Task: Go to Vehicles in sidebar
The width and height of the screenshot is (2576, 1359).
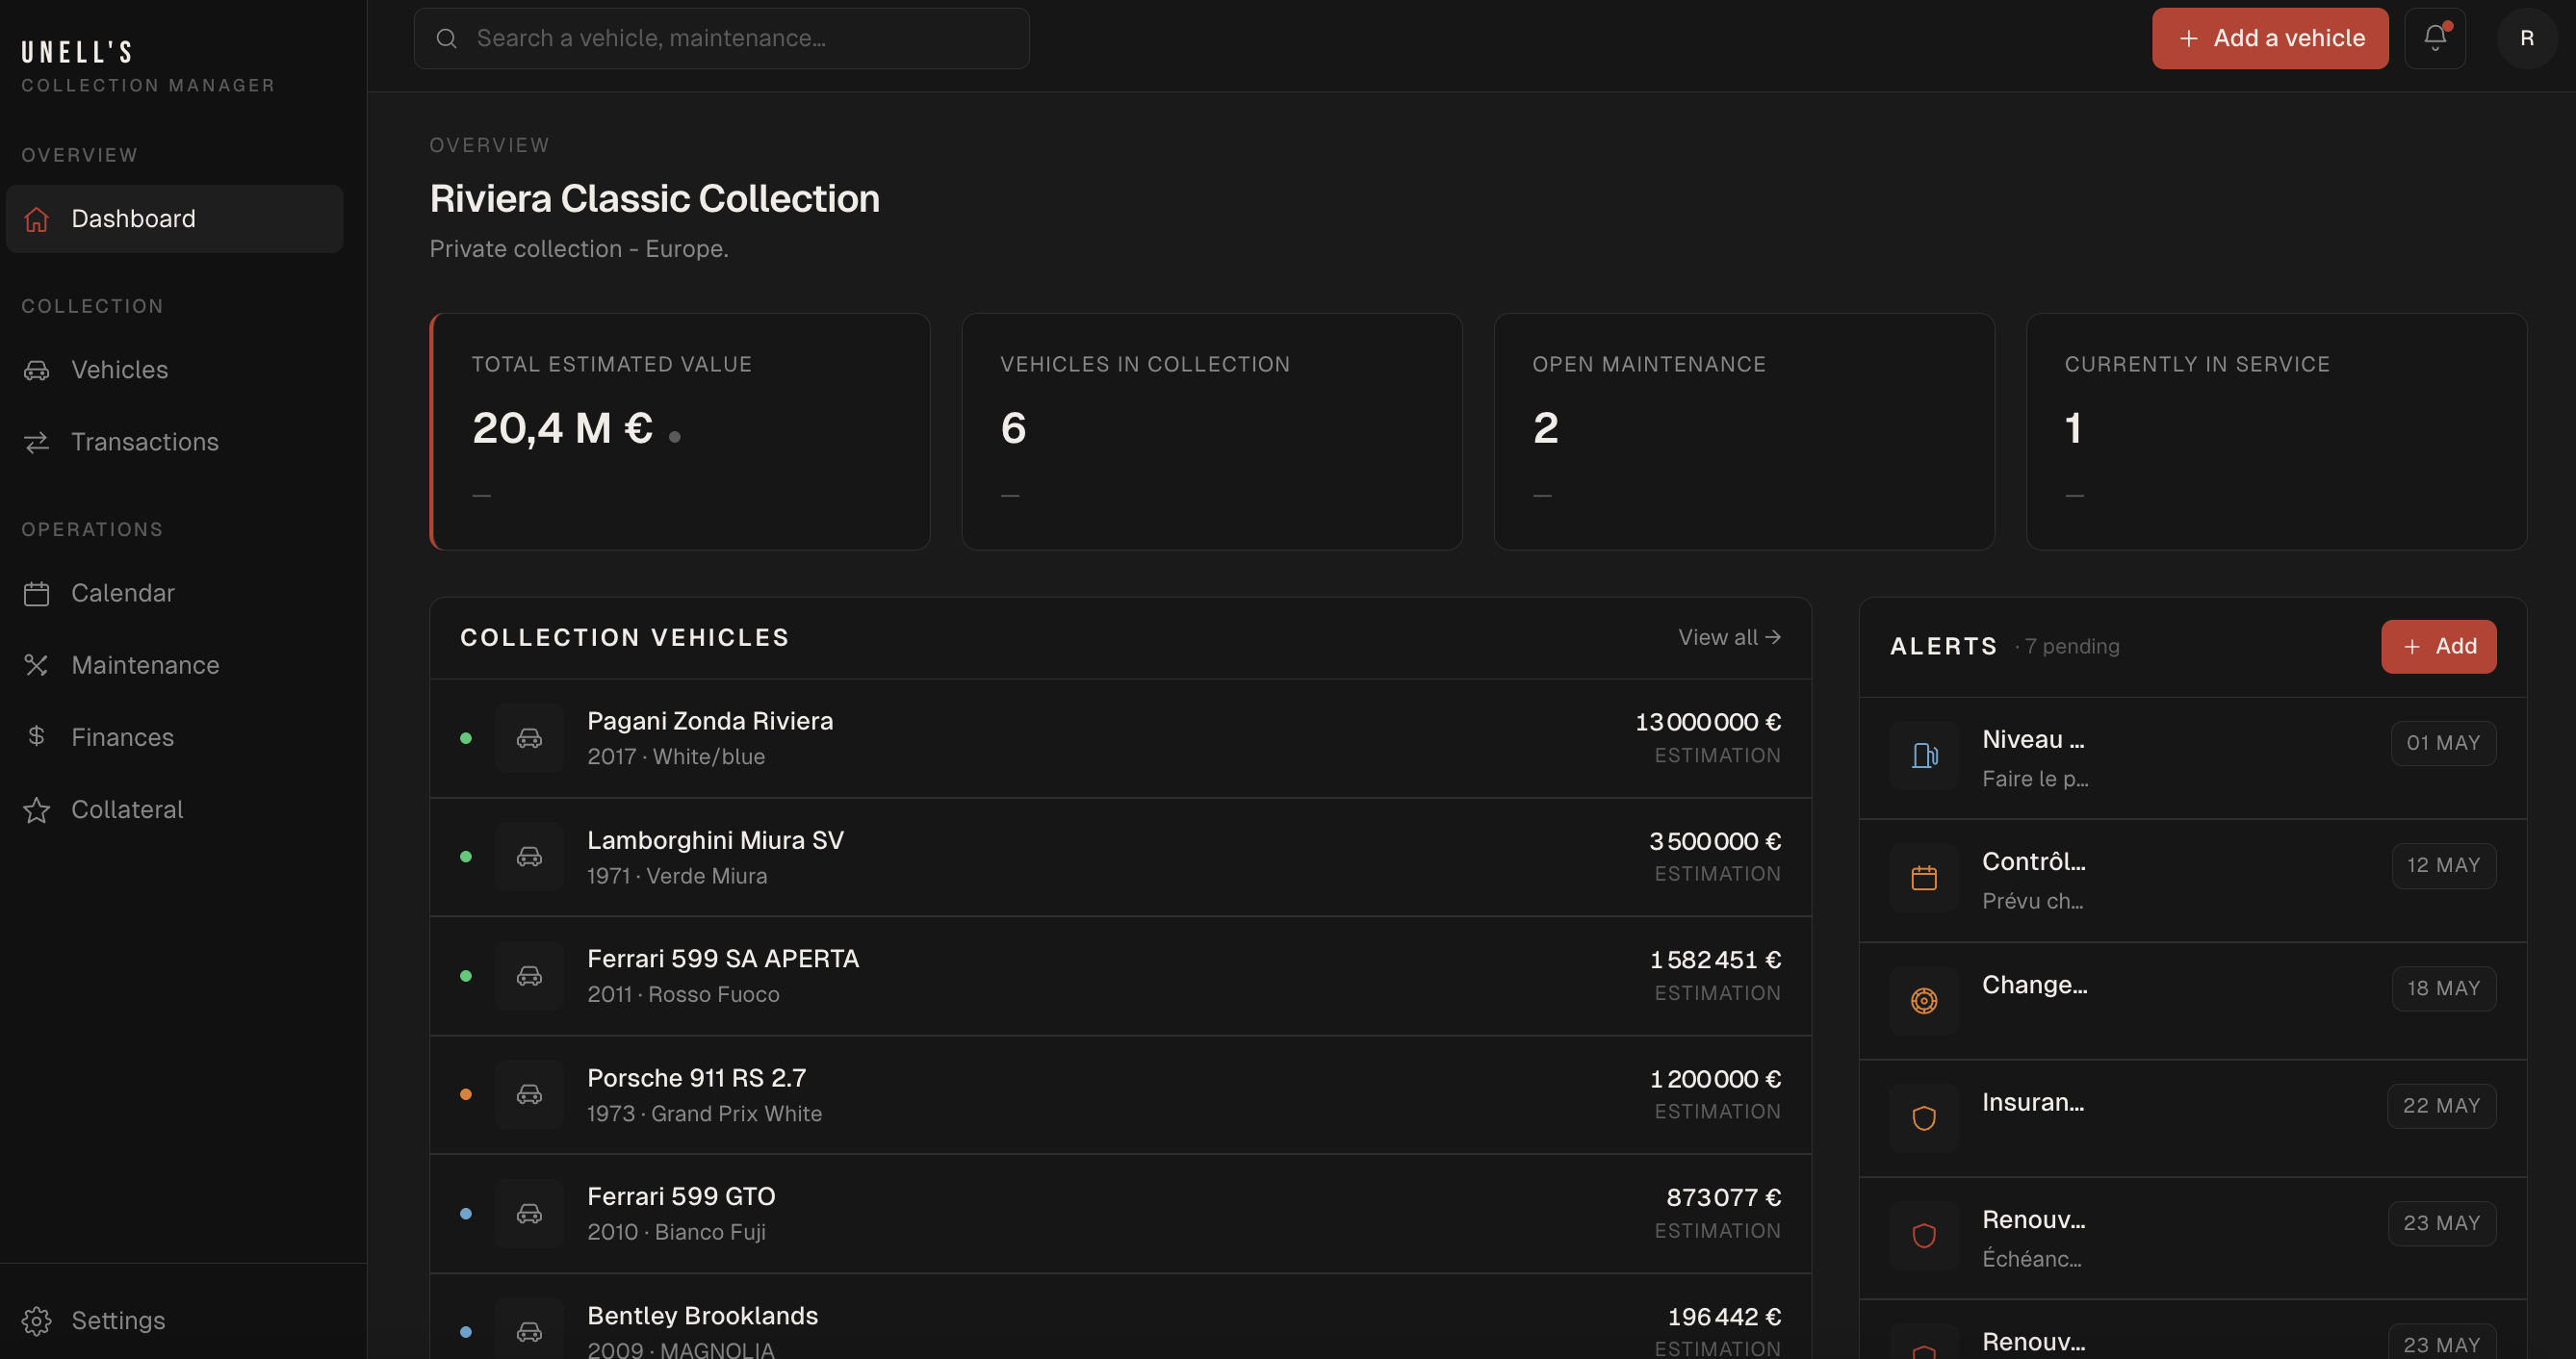Action: pyautogui.click(x=175, y=370)
